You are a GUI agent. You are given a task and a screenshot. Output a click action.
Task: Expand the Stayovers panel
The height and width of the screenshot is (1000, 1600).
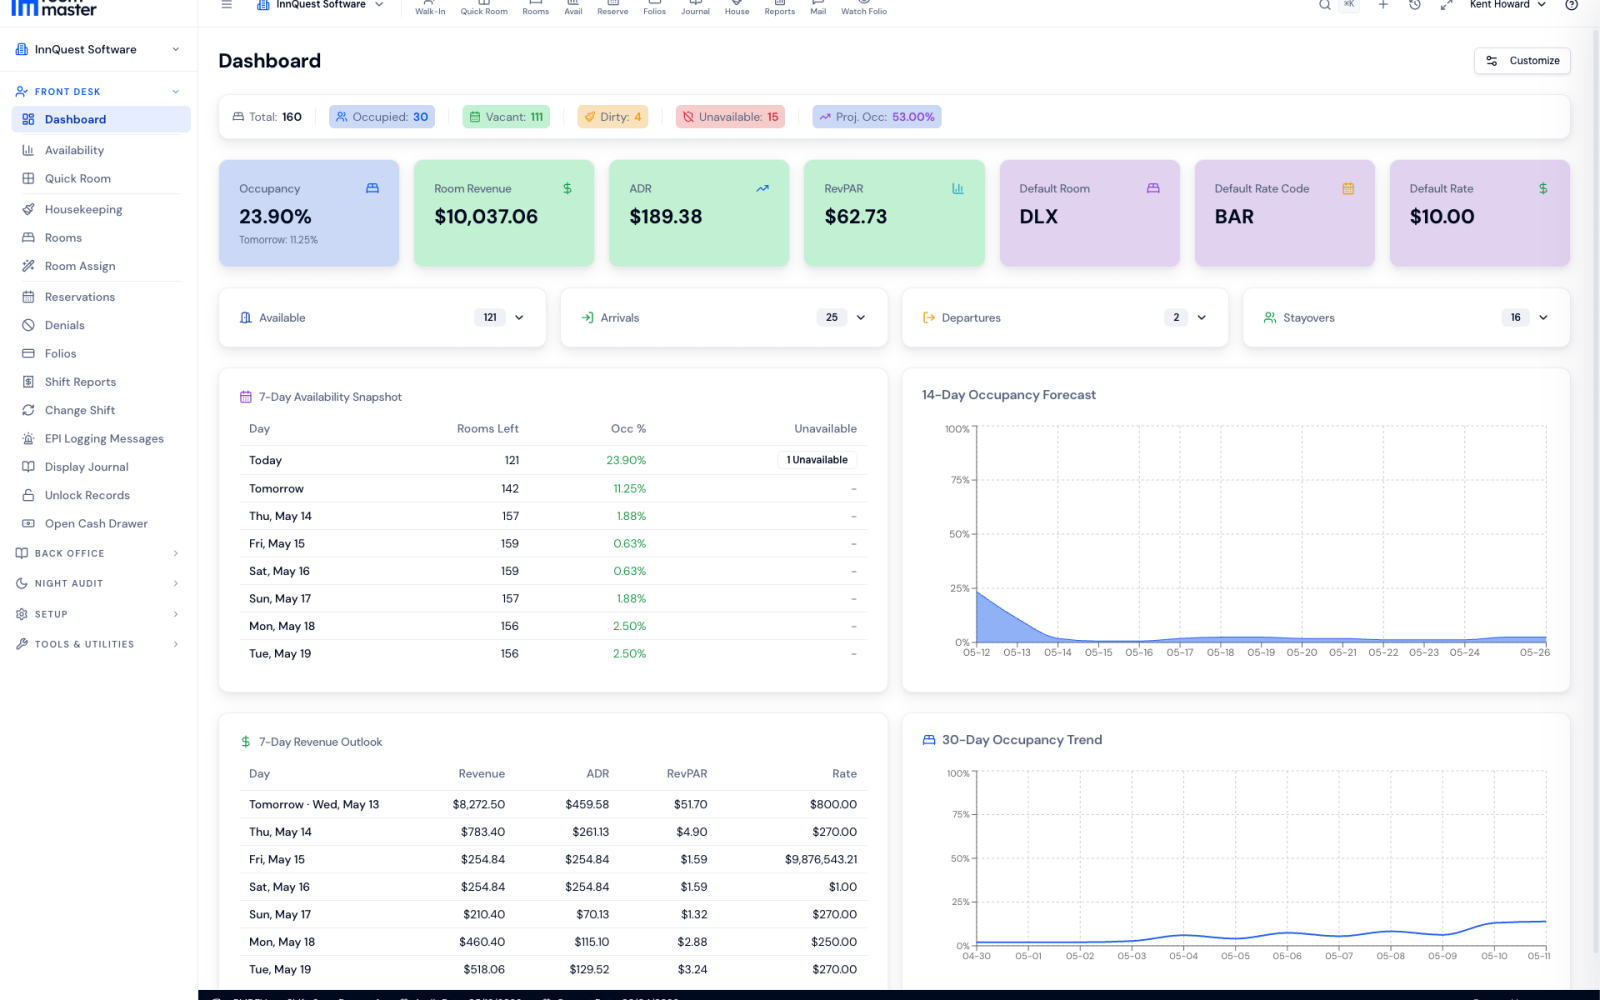(x=1543, y=318)
